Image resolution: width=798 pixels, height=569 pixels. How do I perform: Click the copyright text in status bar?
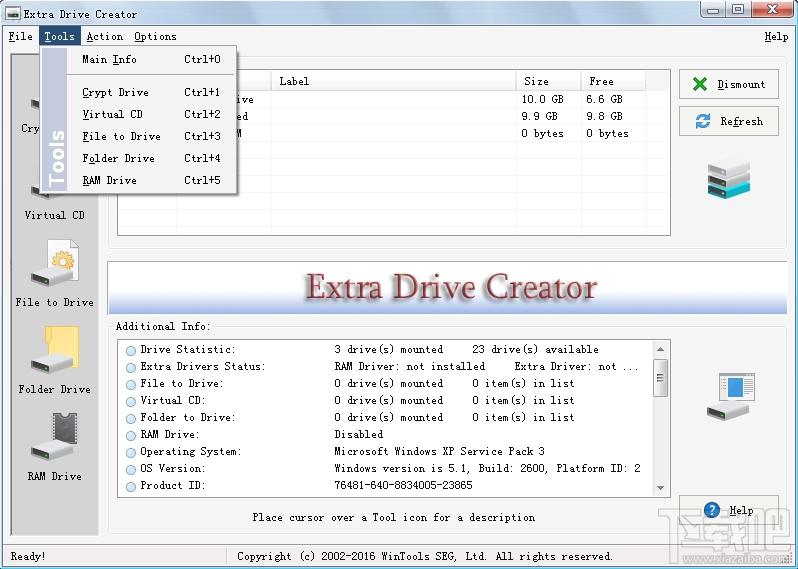(425, 556)
